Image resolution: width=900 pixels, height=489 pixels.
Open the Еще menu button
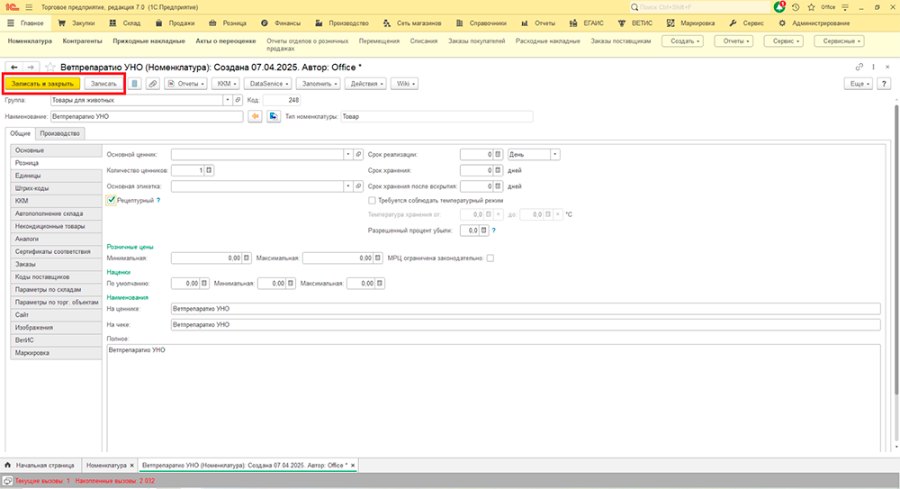859,84
